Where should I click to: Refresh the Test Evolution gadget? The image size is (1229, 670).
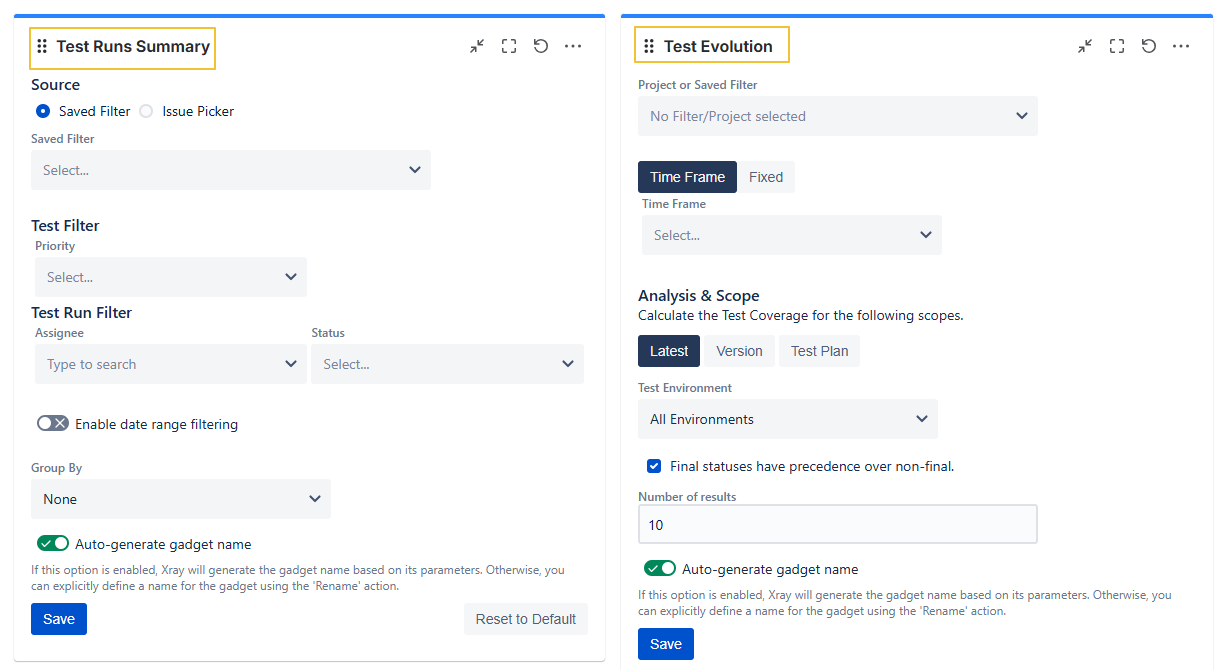[x=1149, y=46]
